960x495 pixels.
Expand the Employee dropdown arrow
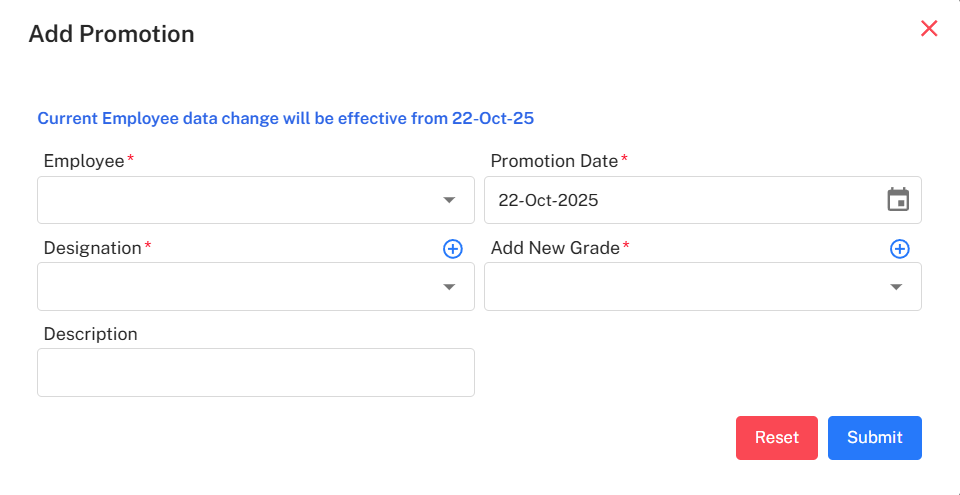coord(449,201)
